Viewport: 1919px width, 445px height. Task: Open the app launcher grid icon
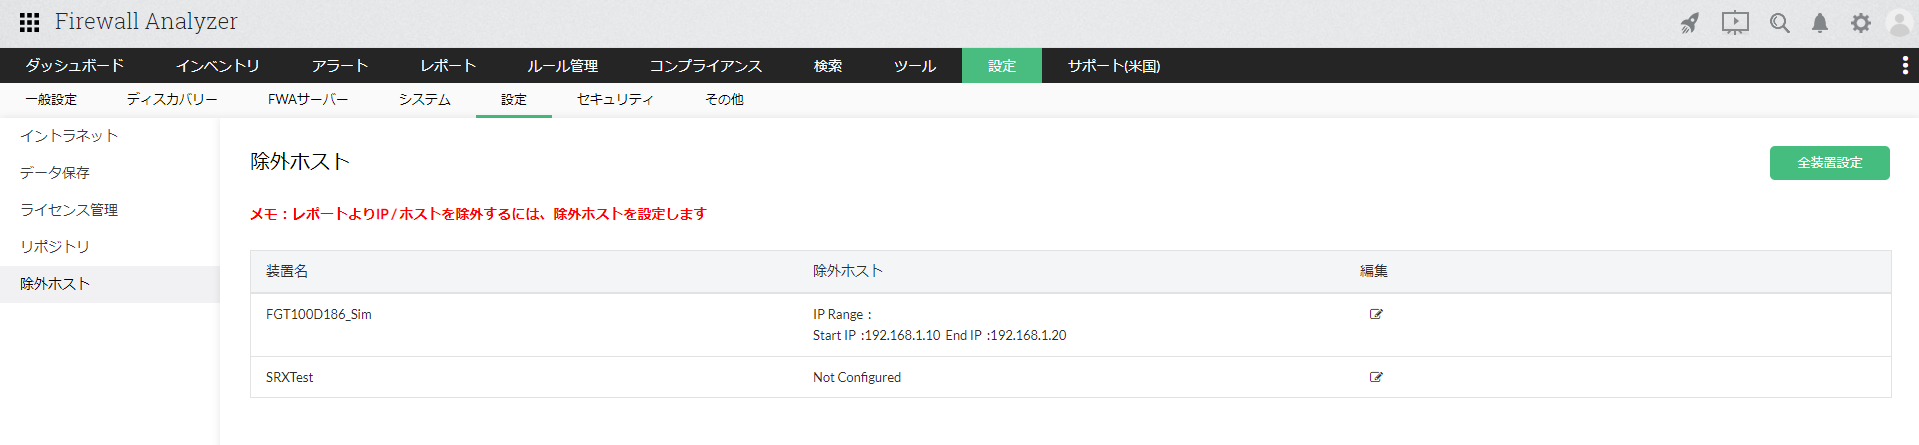pos(30,22)
